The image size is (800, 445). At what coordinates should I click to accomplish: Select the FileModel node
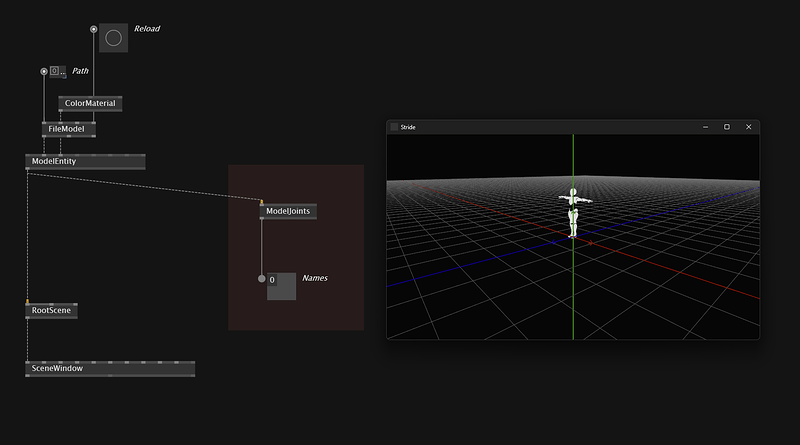[x=68, y=129]
